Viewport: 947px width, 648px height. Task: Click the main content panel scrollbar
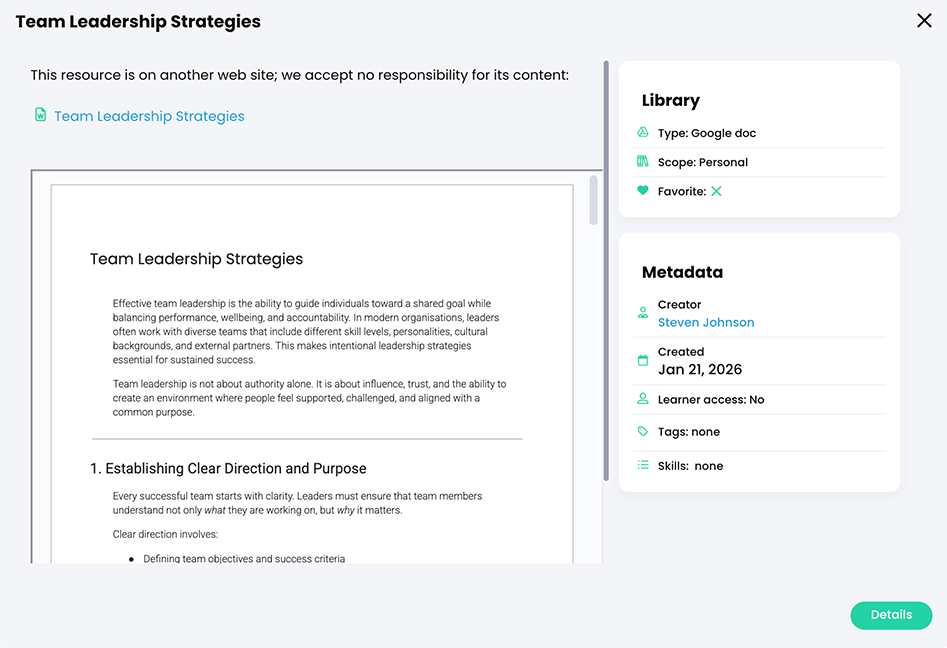click(605, 270)
